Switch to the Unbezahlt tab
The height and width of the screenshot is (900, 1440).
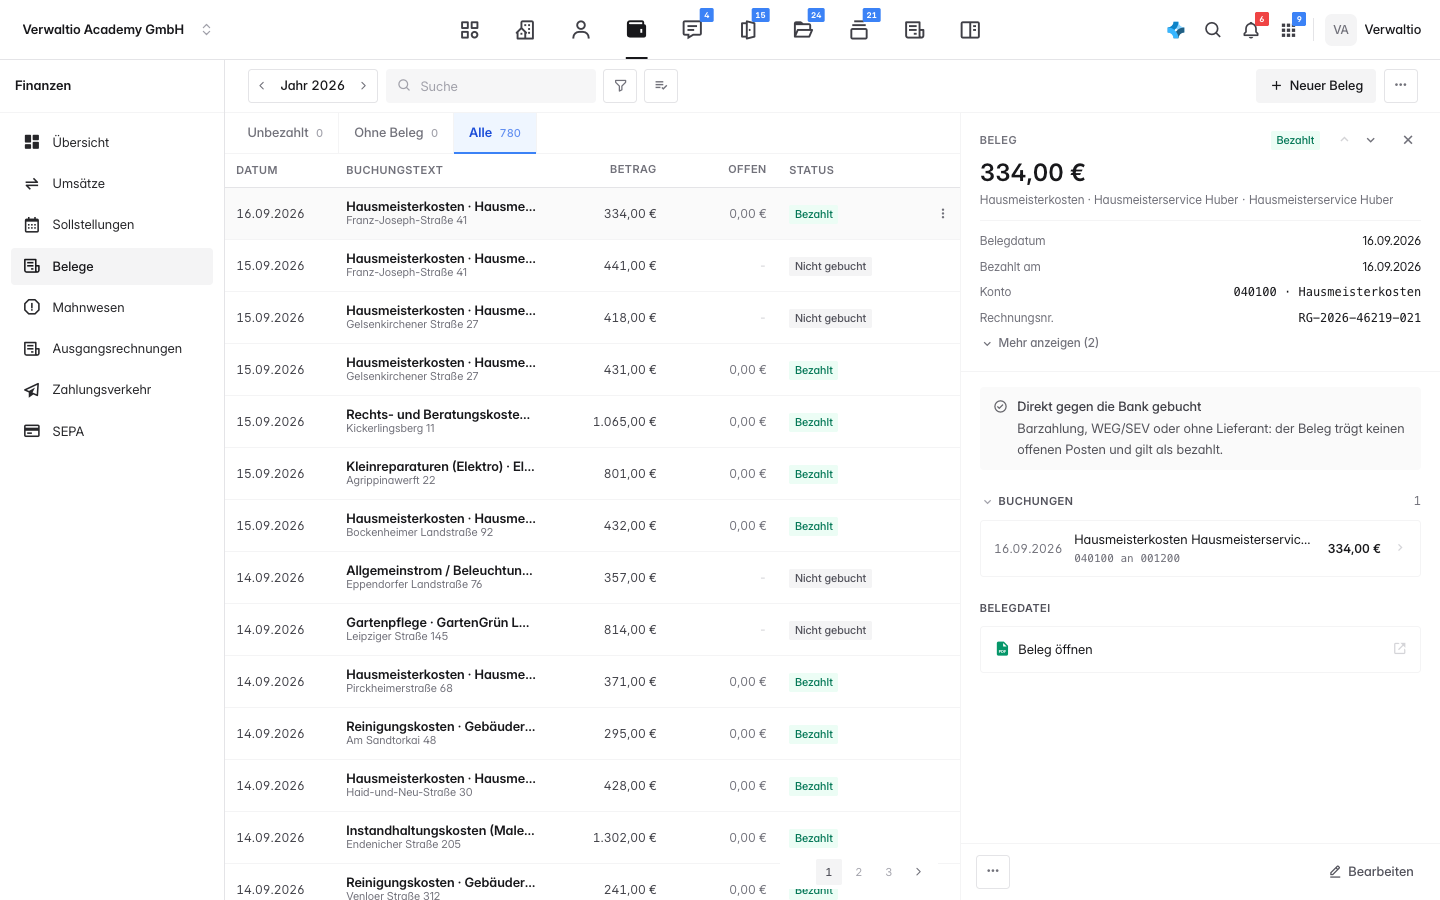pos(285,133)
